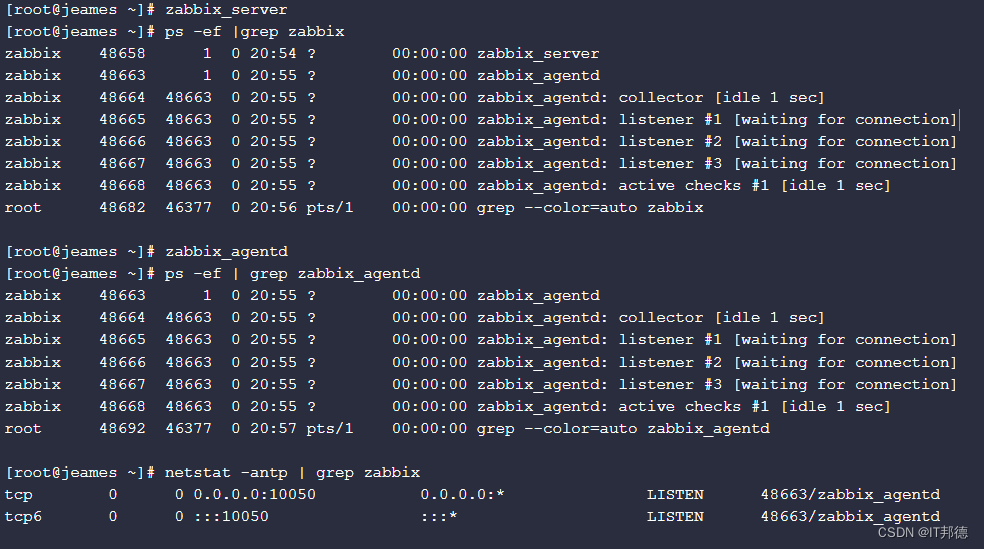984x549 pixels.
Task: Click 'ps -ef | grep zabbix_agentd' command
Action: [x=292, y=274]
